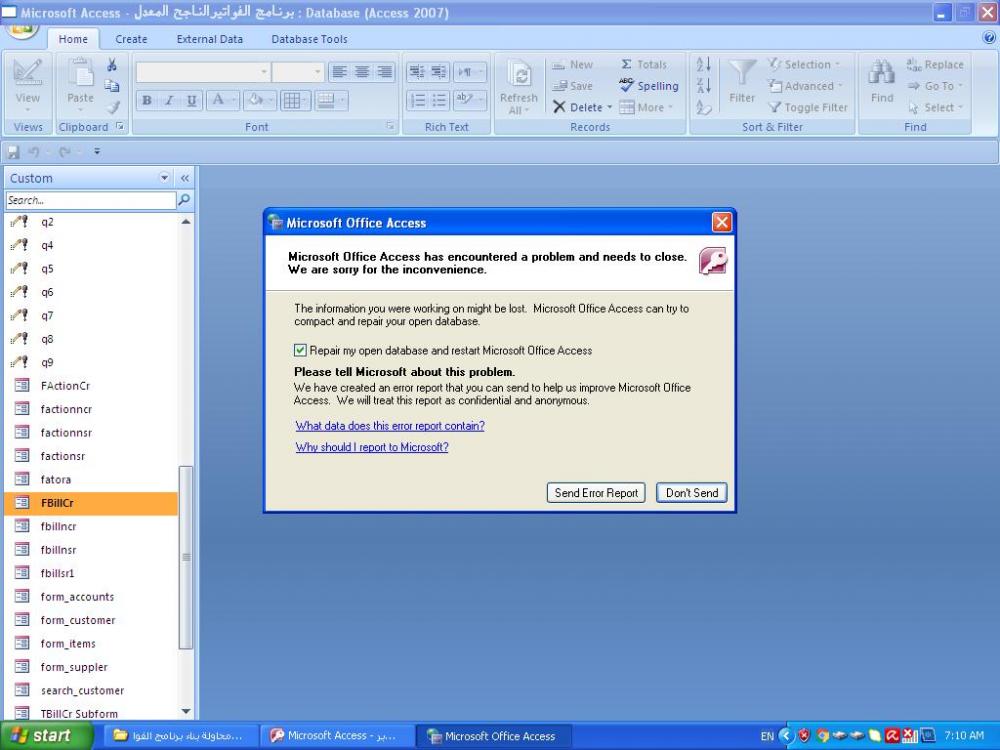Select the Cut scissors icon

click(112, 64)
